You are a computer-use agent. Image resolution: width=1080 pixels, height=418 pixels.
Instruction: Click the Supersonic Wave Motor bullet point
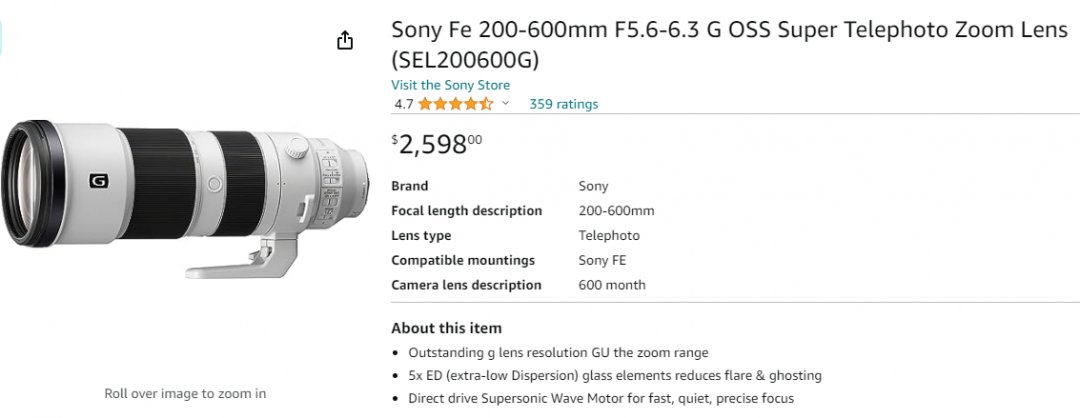click(x=601, y=398)
